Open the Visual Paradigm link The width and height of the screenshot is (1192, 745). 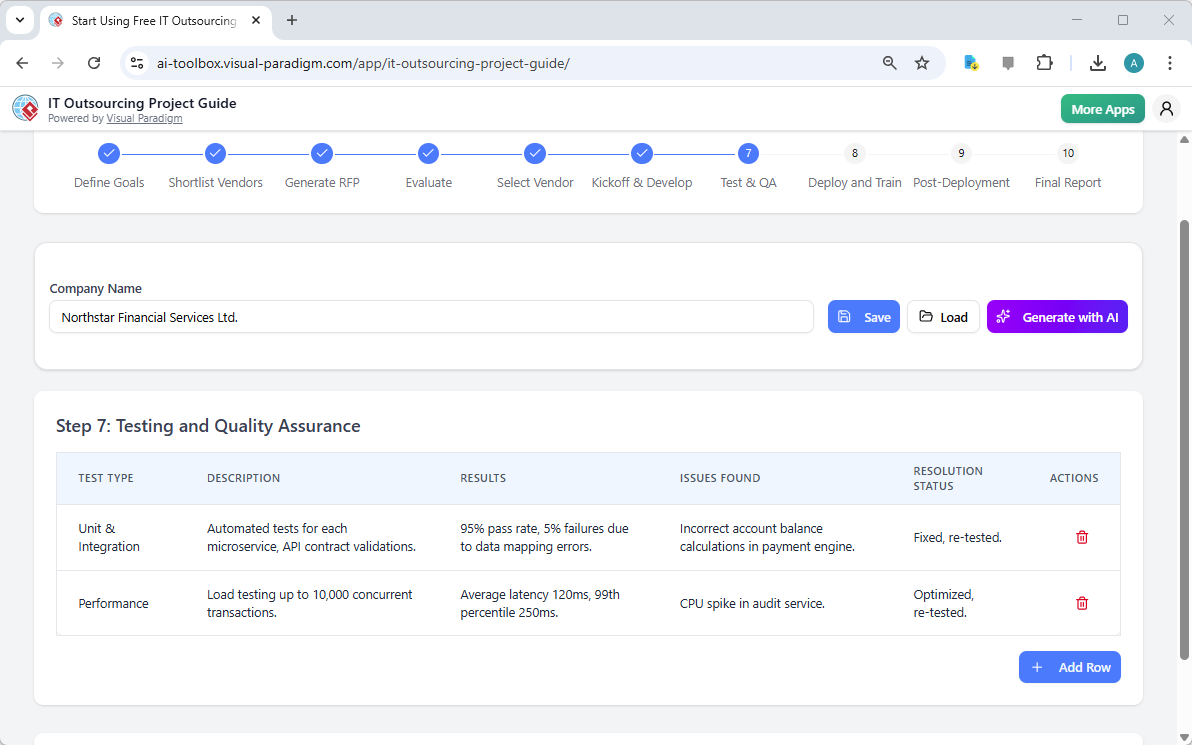[144, 118]
